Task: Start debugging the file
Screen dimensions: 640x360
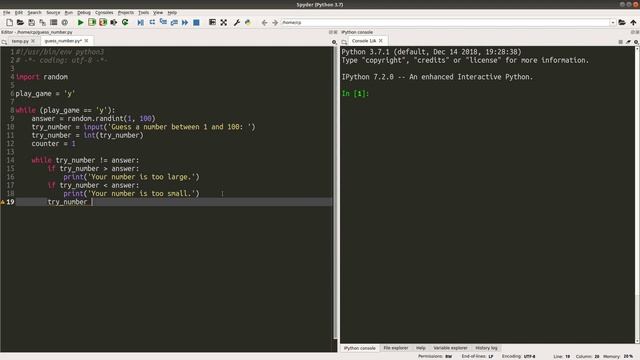Action: [x=140, y=22]
